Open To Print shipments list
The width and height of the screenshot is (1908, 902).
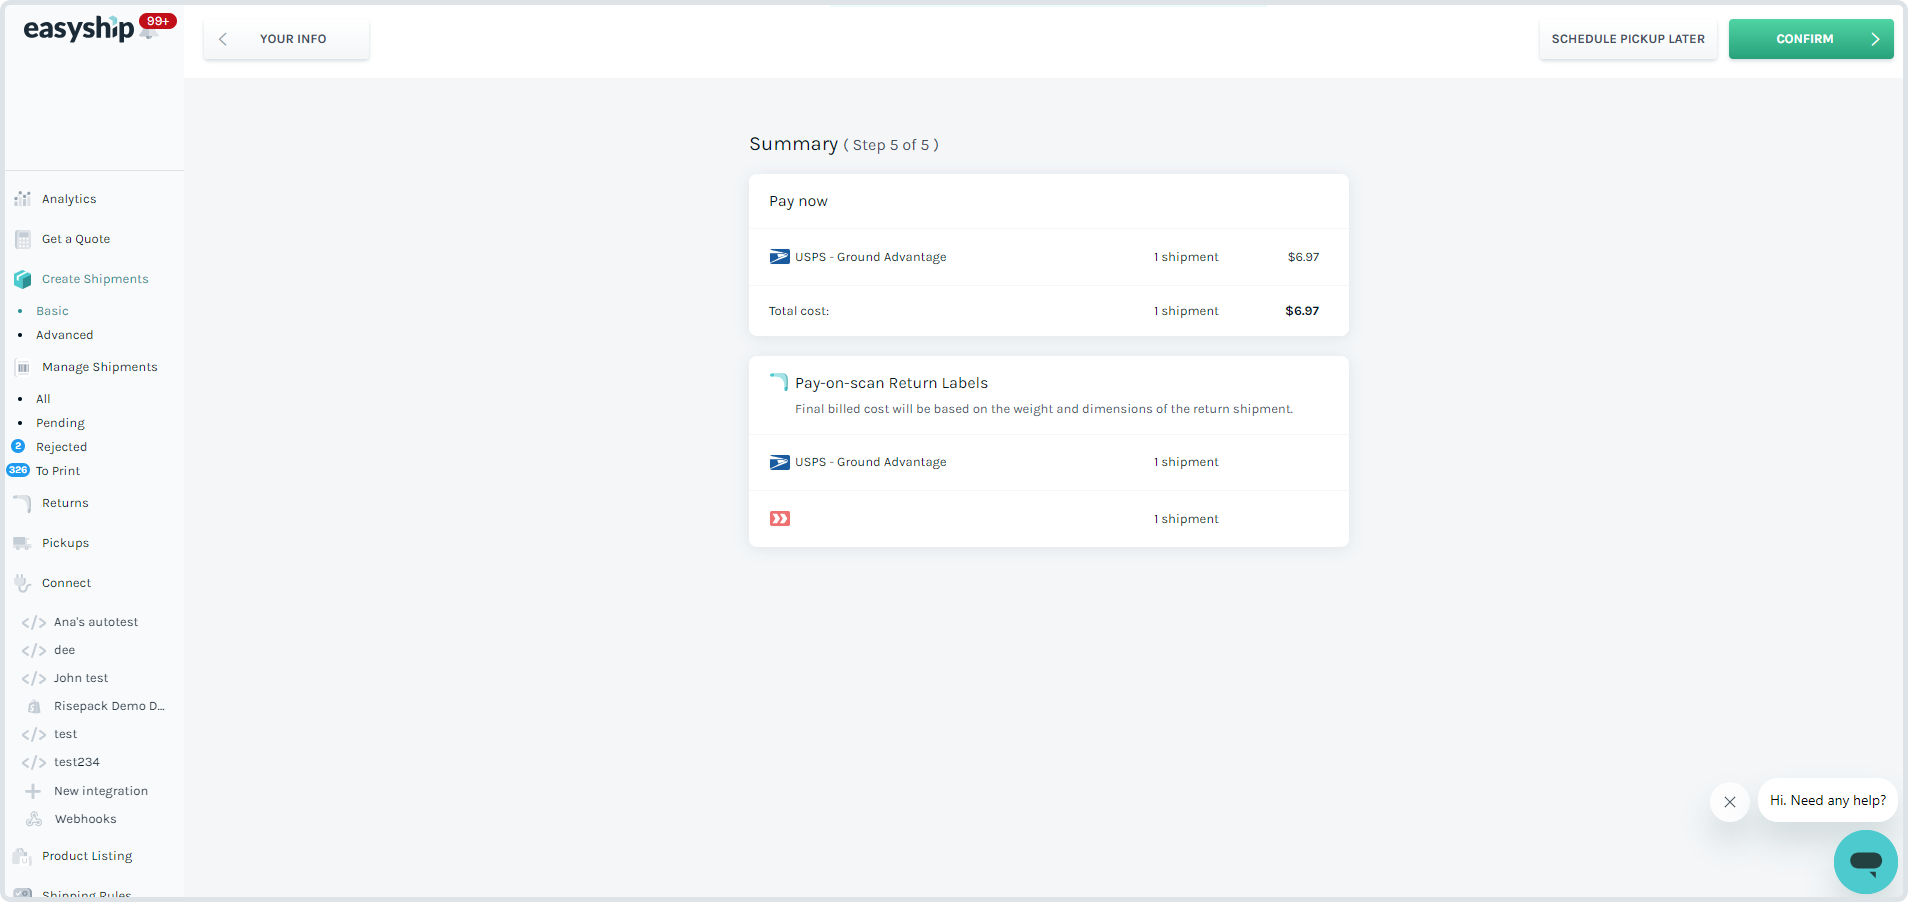(x=58, y=471)
